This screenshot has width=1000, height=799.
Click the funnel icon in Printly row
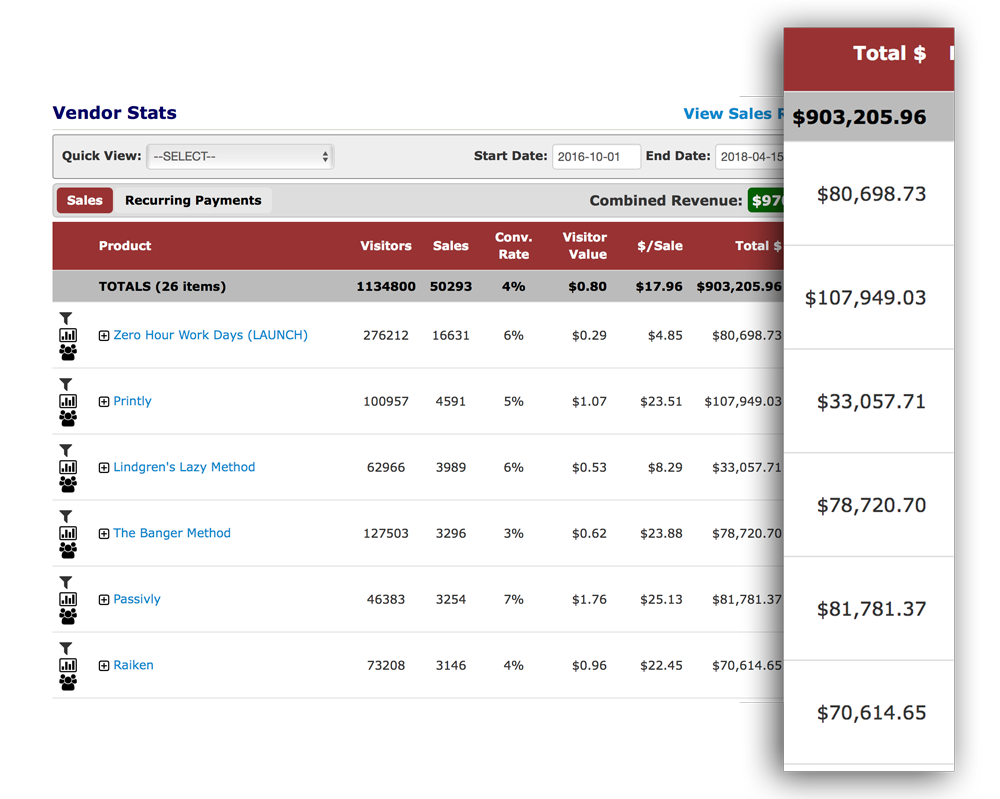(66, 385)
